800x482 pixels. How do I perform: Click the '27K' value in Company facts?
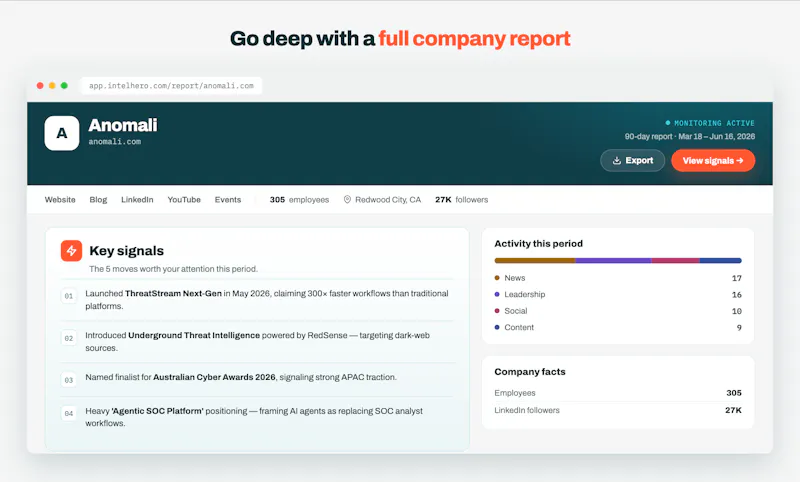(x=733, y=410)
